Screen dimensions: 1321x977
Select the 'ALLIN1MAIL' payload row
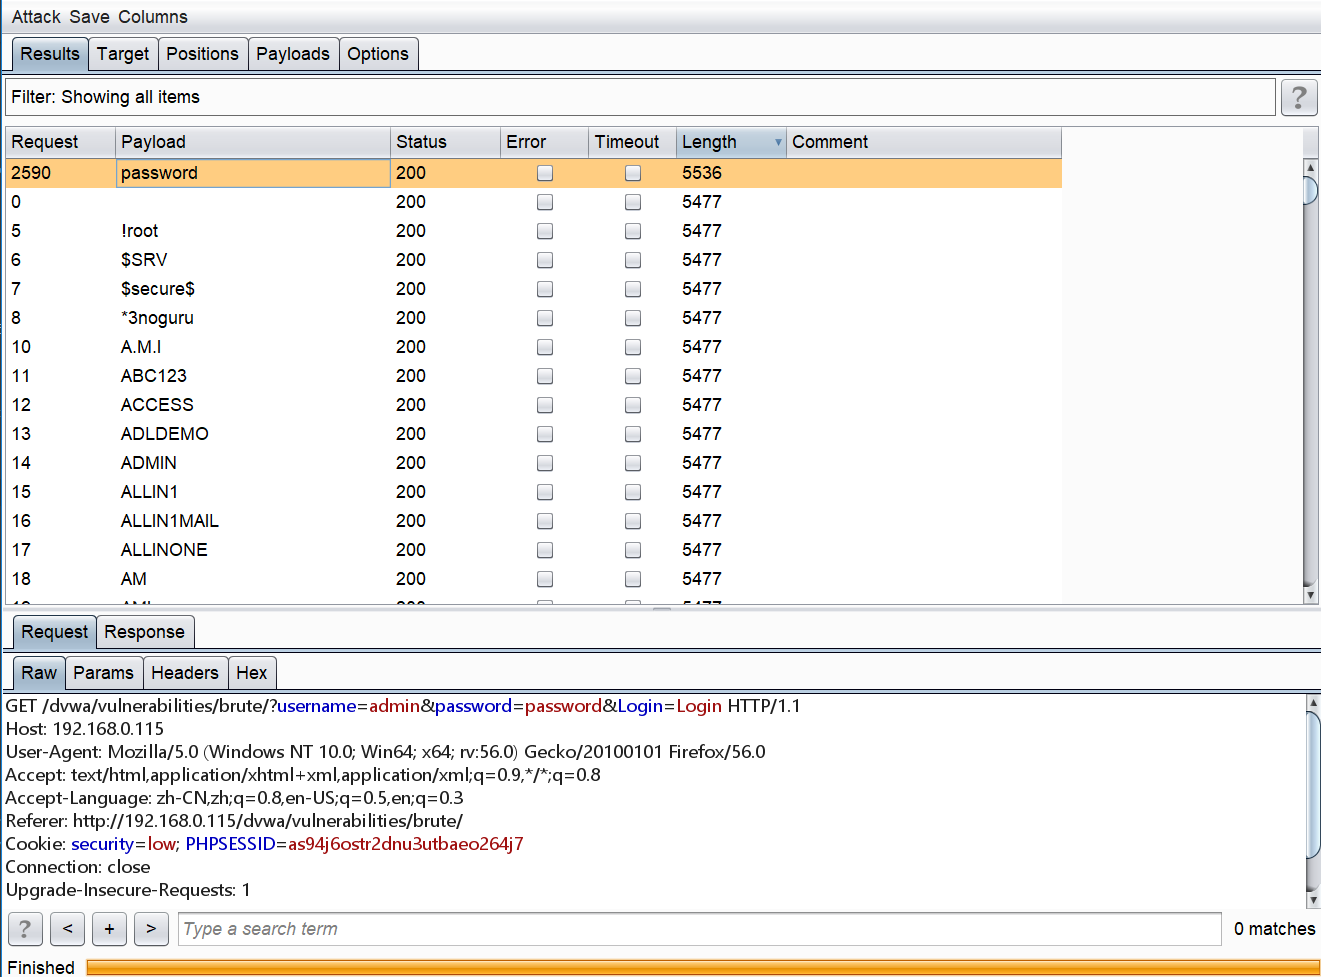pyautogui.click(x=533, y=521)
